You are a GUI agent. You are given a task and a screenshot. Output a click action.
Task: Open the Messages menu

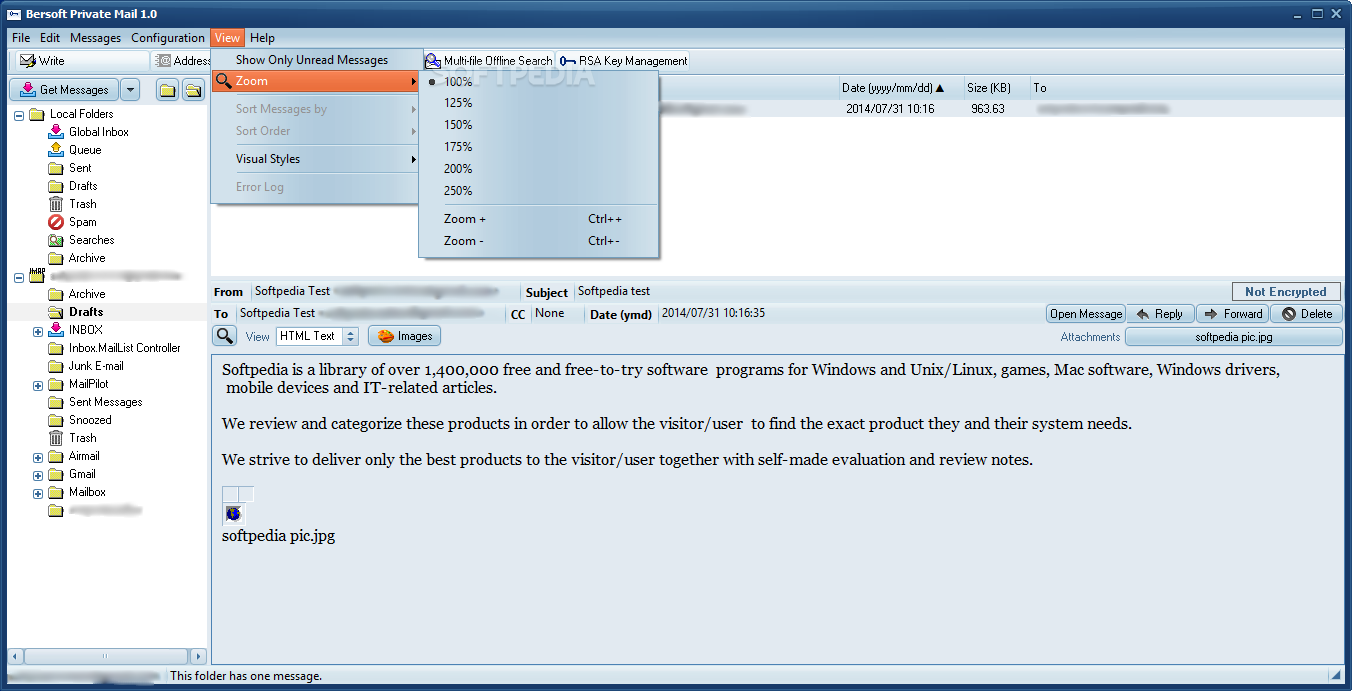[95, 38]
